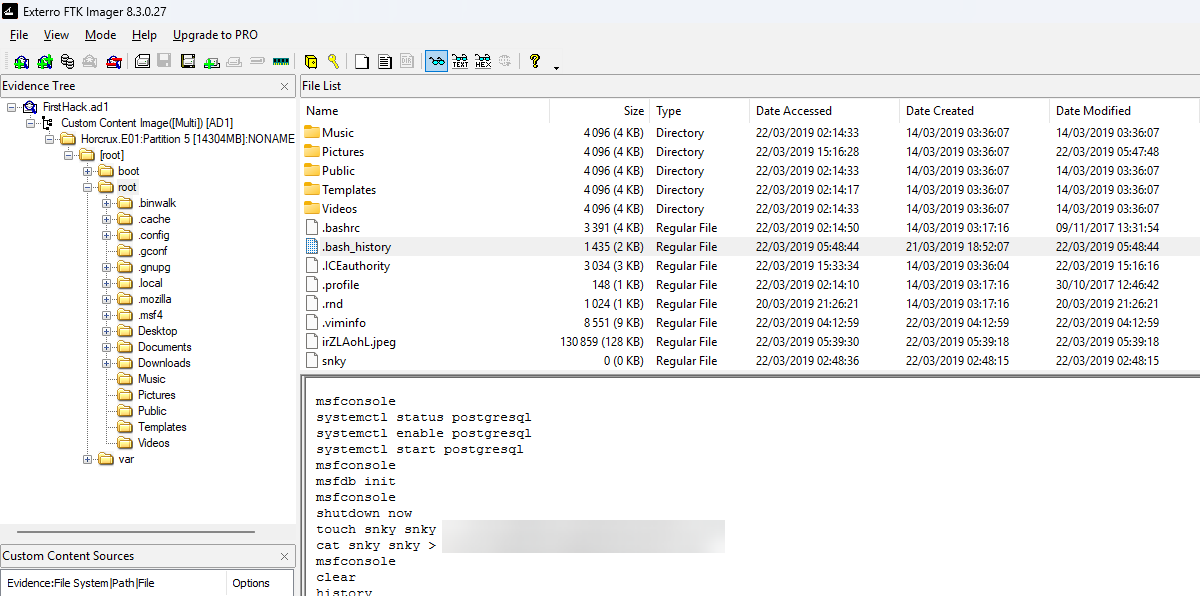This screenshot has width=1200, height=596.
Task: Select the .viminfo file row
Action: (750, 323)
